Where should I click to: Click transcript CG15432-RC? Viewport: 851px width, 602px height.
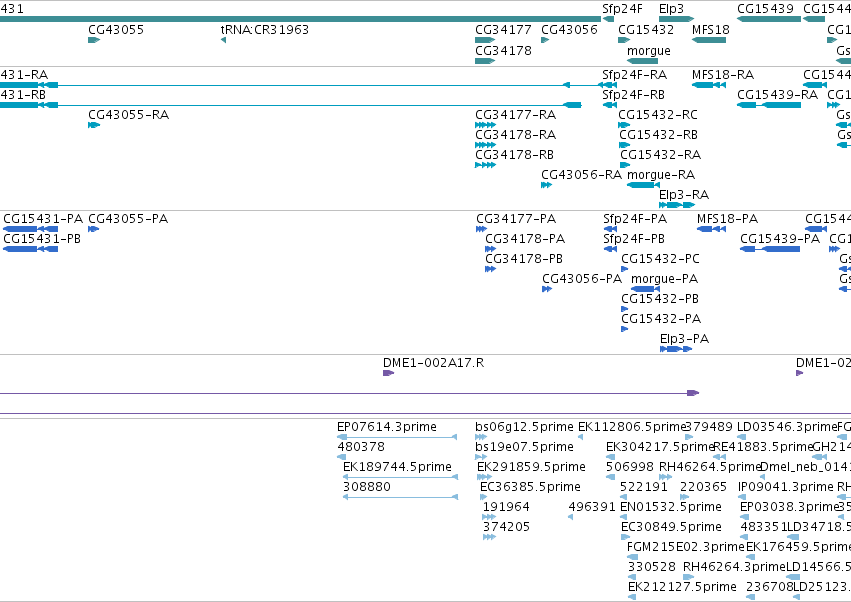658,115
